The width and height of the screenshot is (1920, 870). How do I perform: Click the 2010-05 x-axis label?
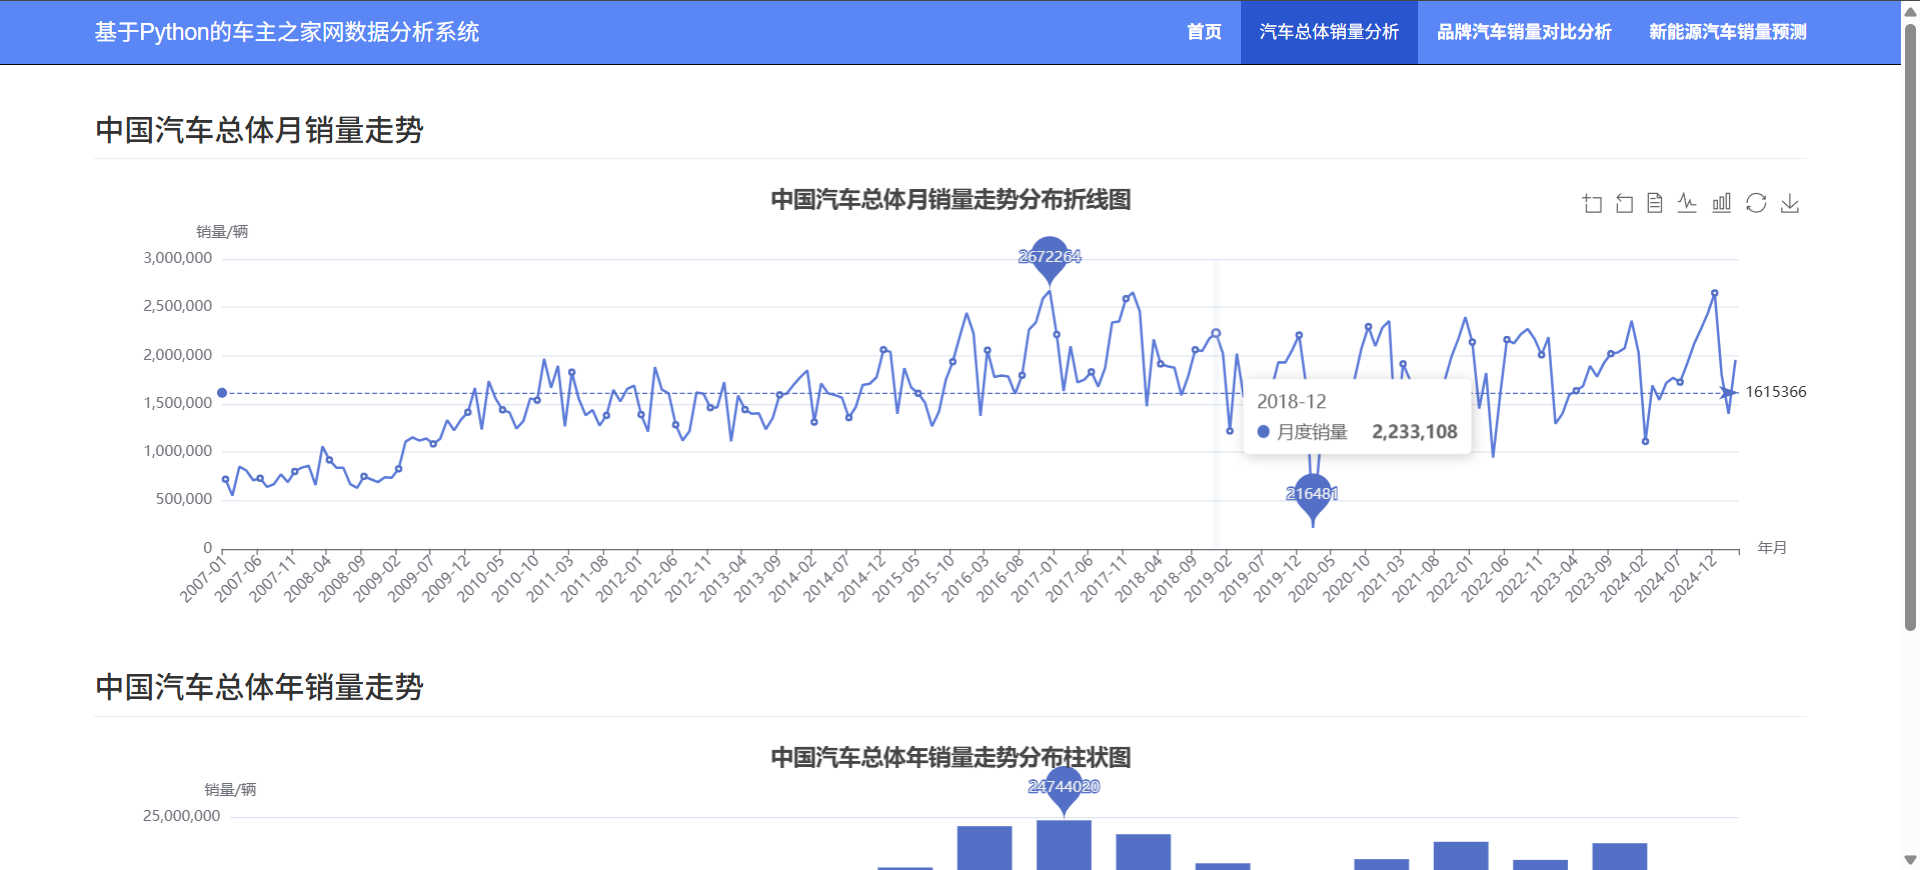(x=480, y=579)
